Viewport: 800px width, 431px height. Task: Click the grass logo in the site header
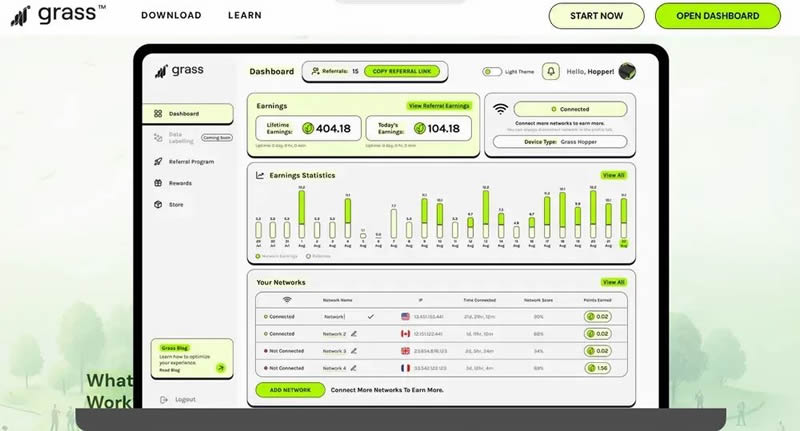58,15
